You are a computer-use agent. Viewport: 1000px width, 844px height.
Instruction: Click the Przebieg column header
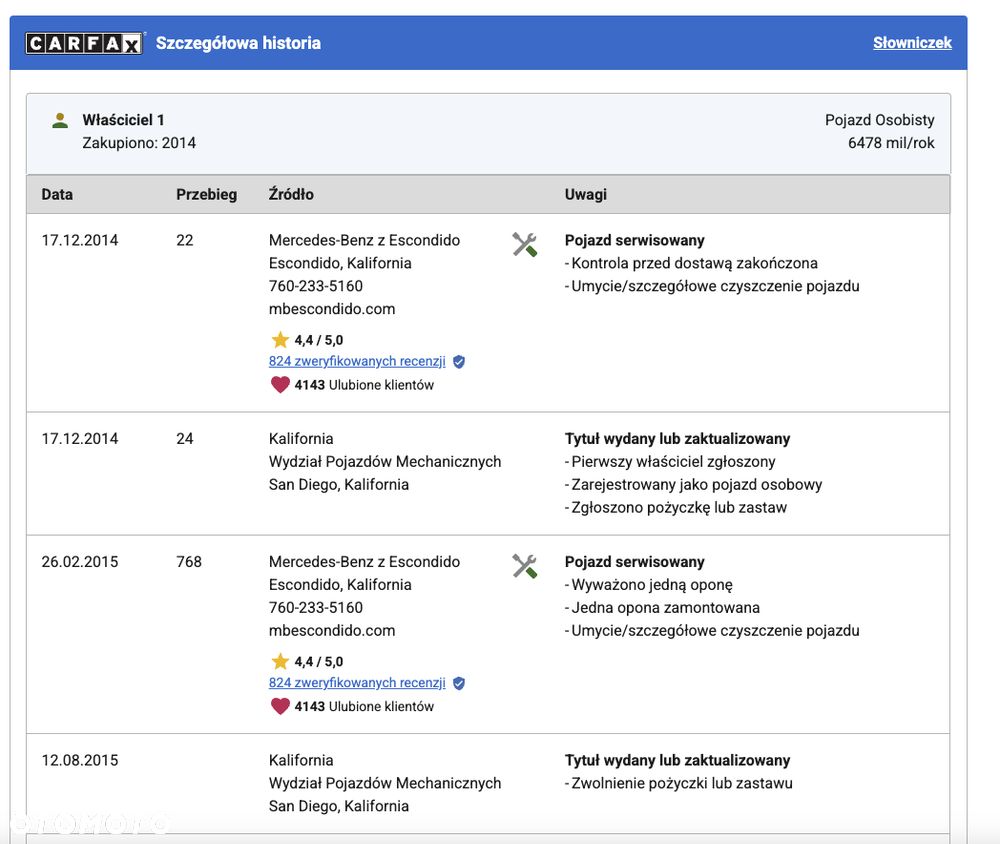[x=206, y=195]
